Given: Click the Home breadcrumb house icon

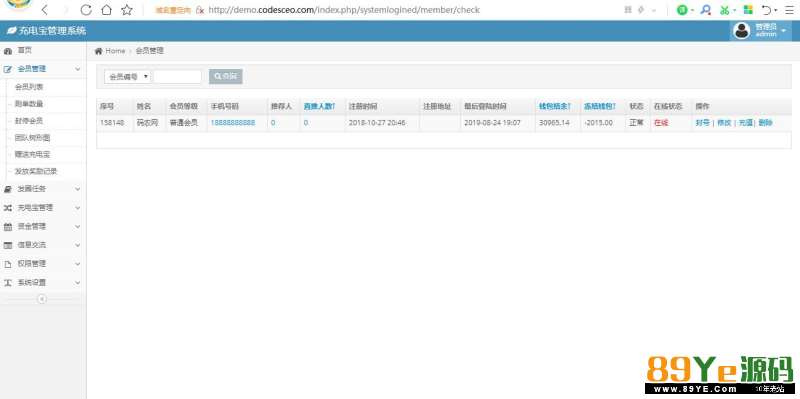Looking at the screenshot, I should [98, 51].
